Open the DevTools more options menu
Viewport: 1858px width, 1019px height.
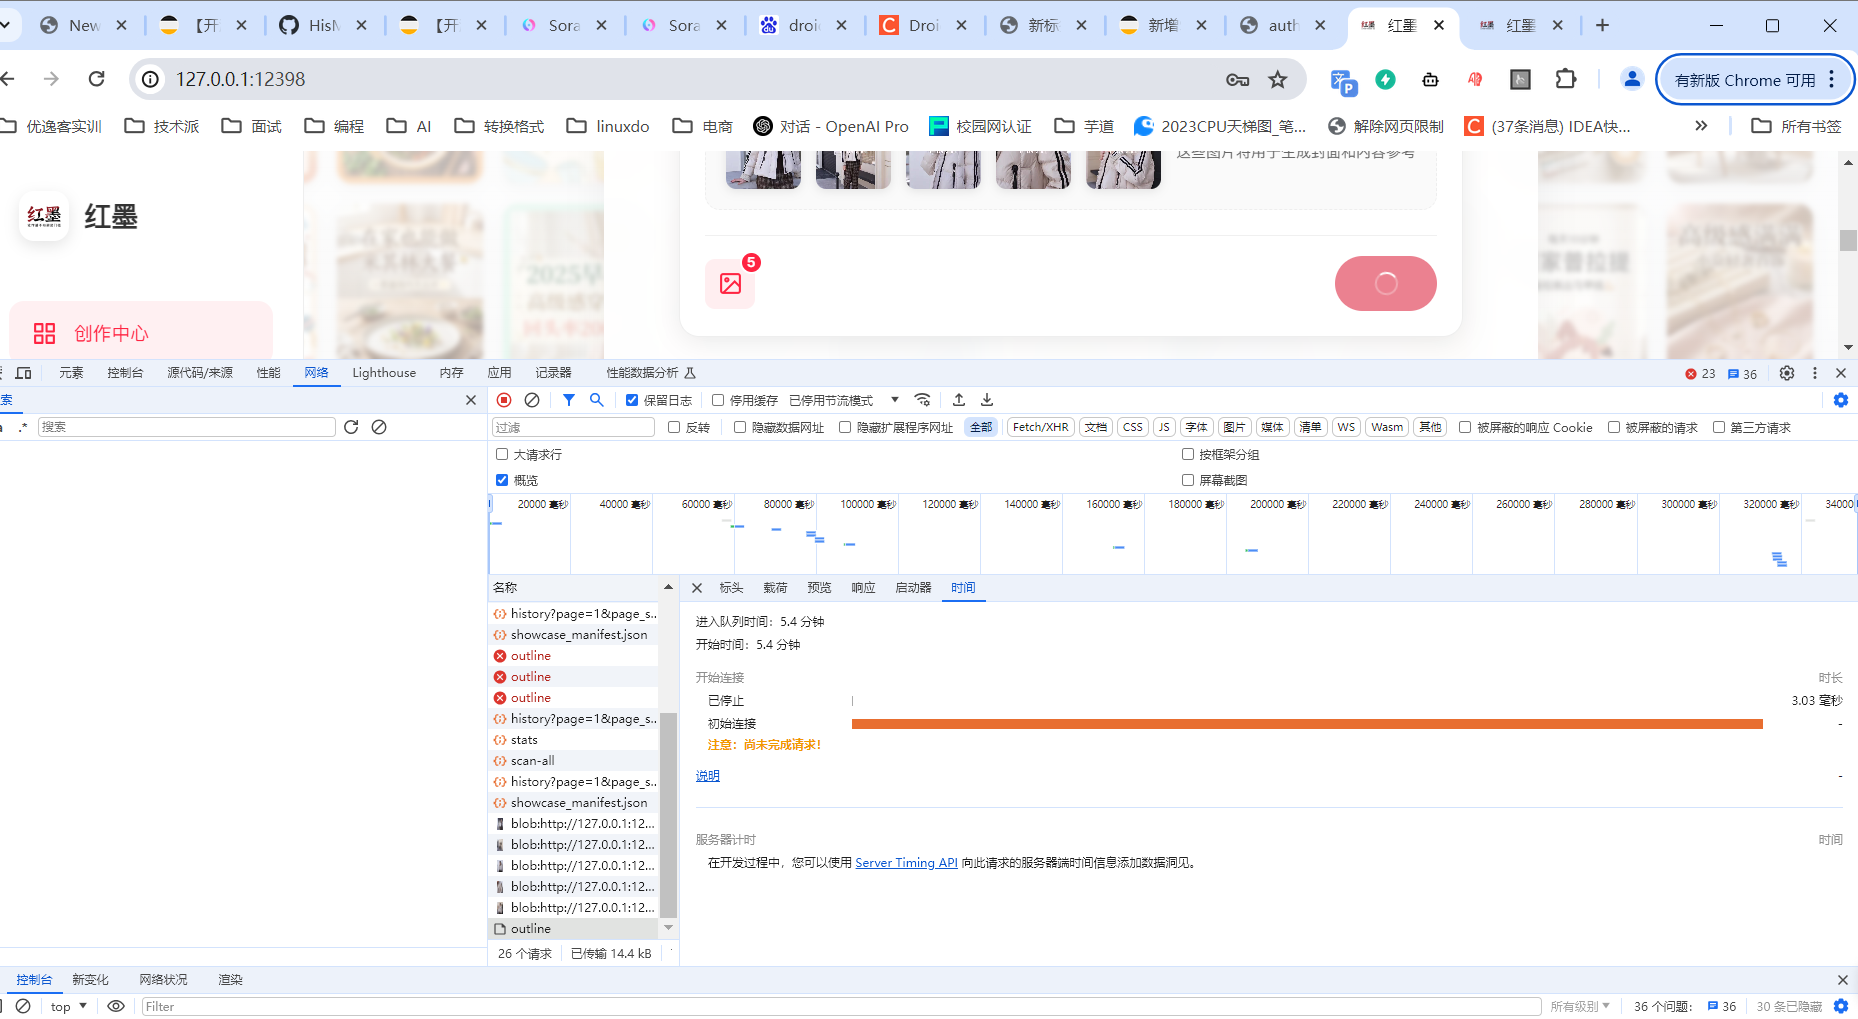(x=1815, y=373)
